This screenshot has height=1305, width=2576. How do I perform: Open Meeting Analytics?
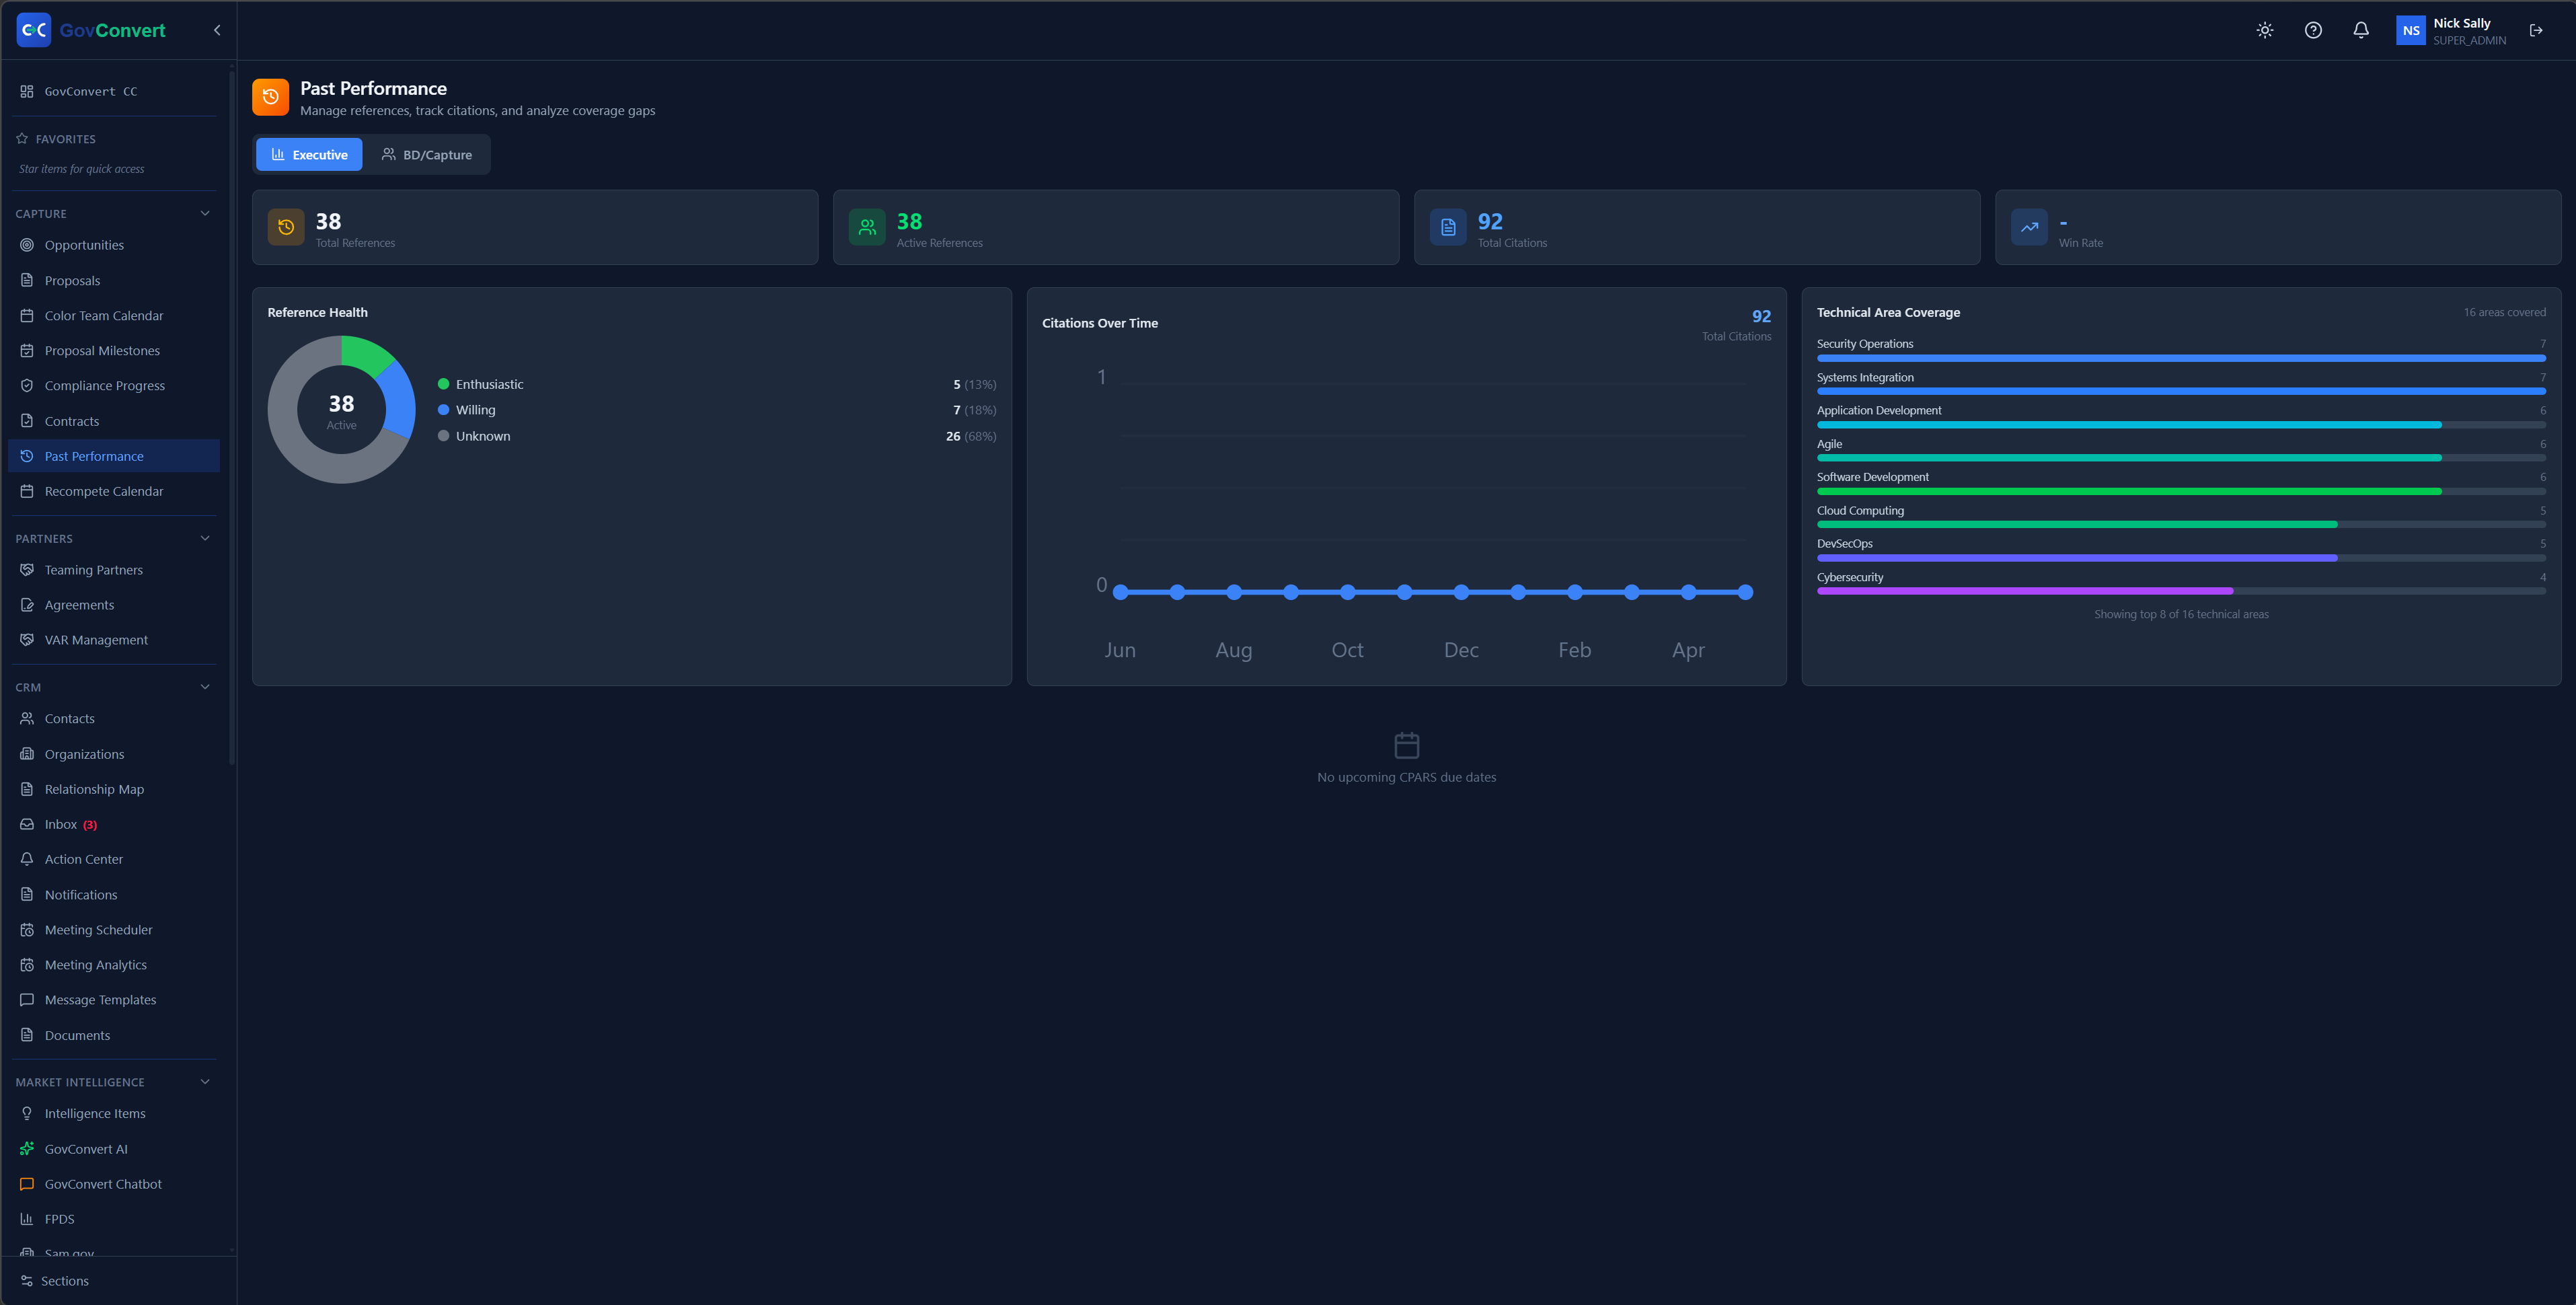pos(113,965)
